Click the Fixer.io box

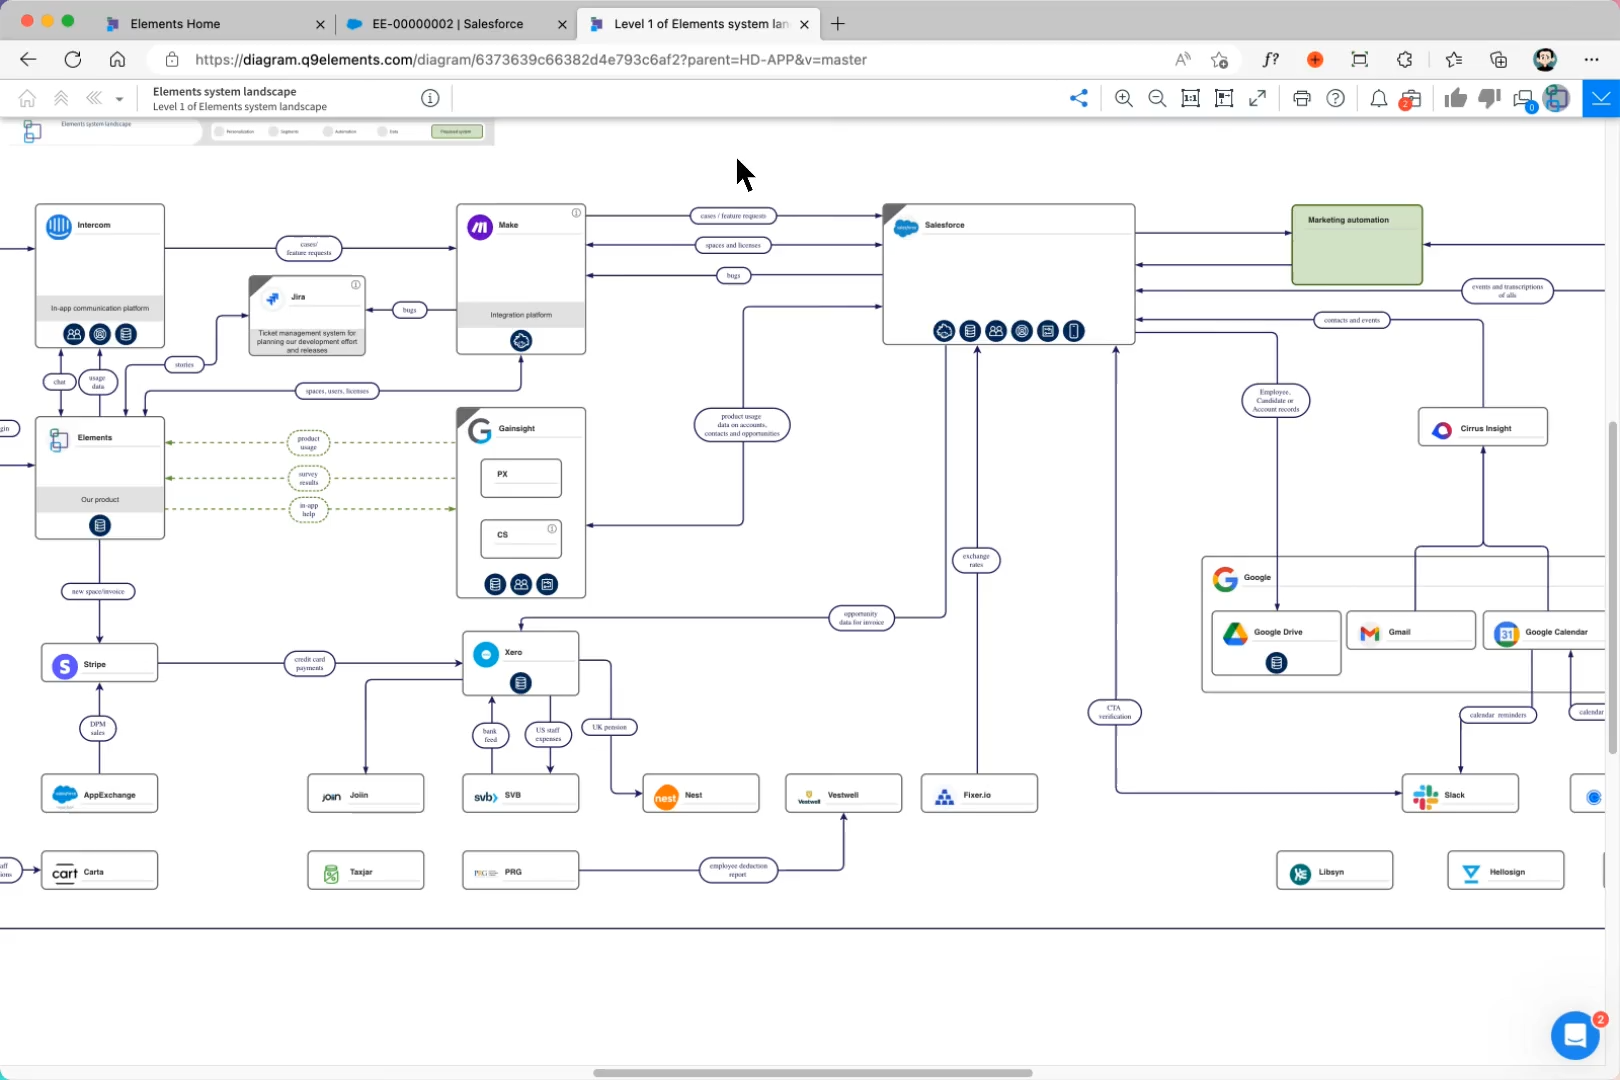tap(979, 794)
